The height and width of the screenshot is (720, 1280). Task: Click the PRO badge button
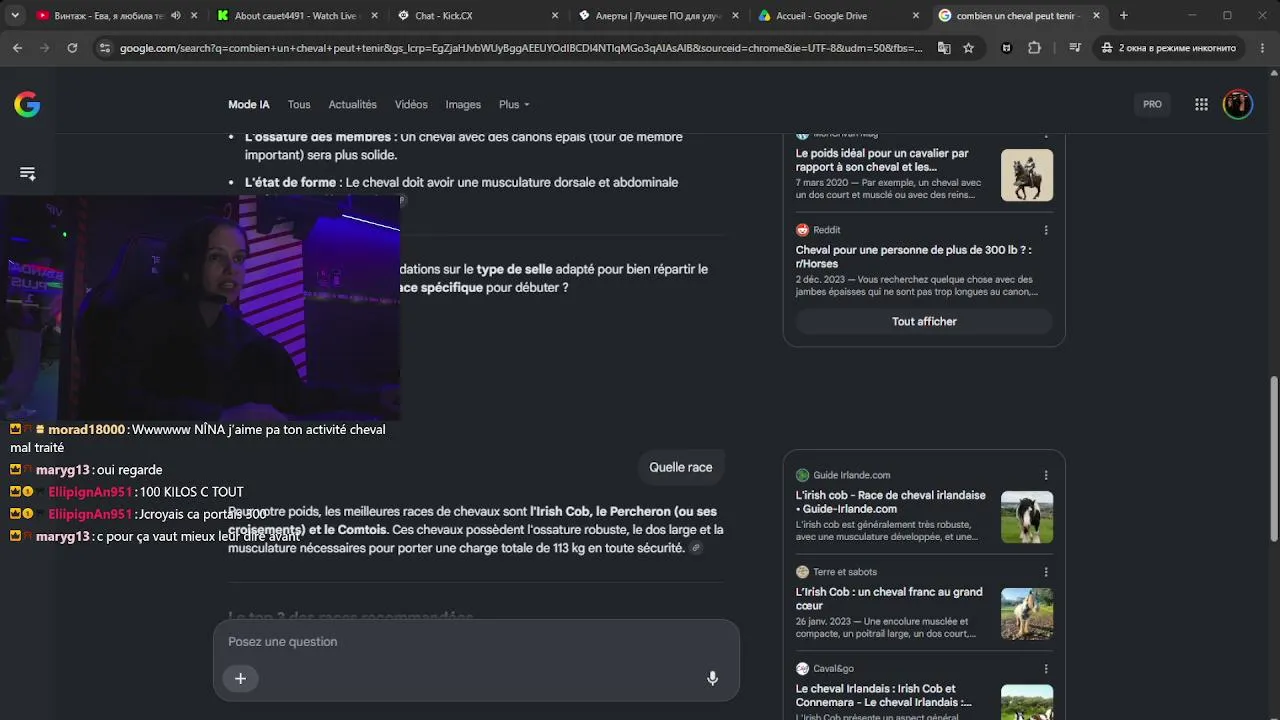1152,104
